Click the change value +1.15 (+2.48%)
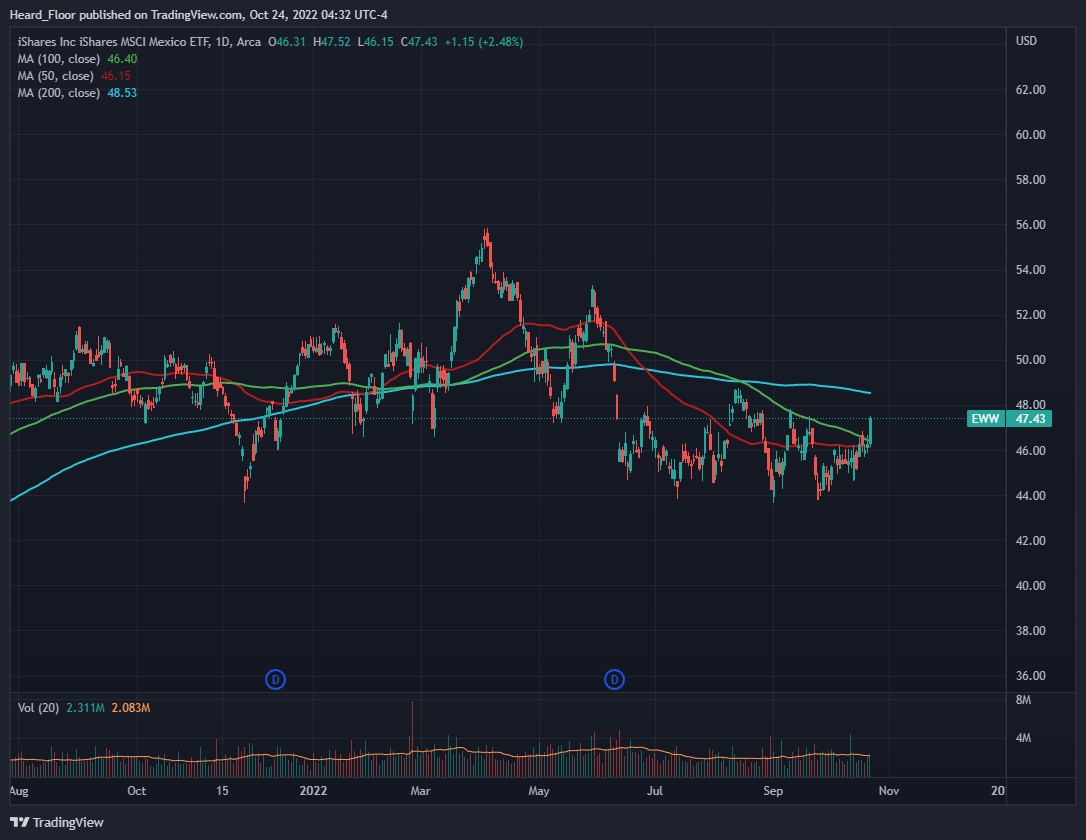The image size is (1086, 840). click(483, 42)
